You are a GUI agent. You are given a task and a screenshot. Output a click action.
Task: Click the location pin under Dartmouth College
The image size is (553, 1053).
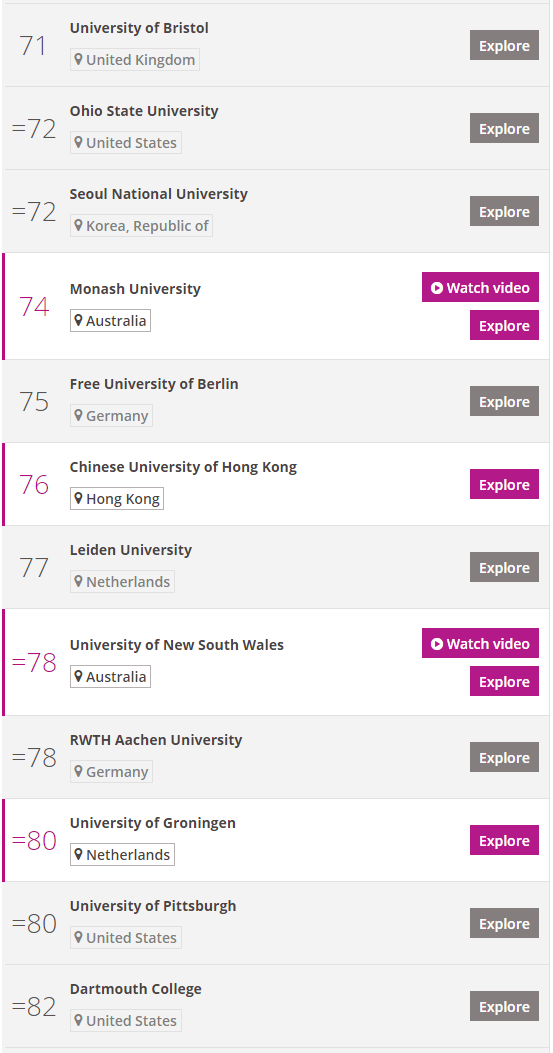(x=79, y=1021)
